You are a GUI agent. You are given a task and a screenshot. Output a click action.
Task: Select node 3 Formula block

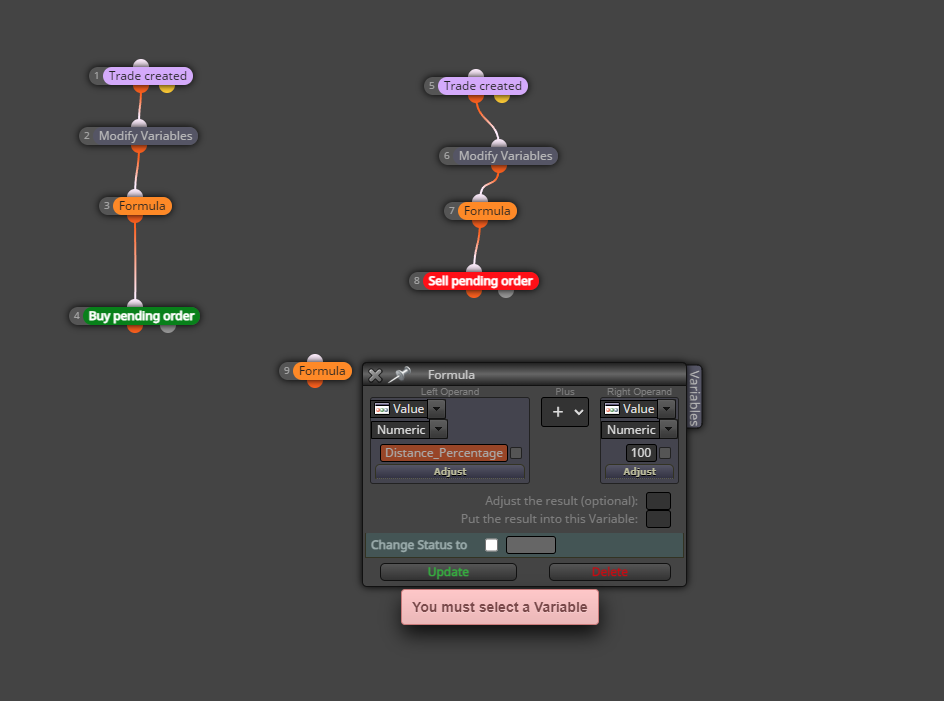[142, 206]
